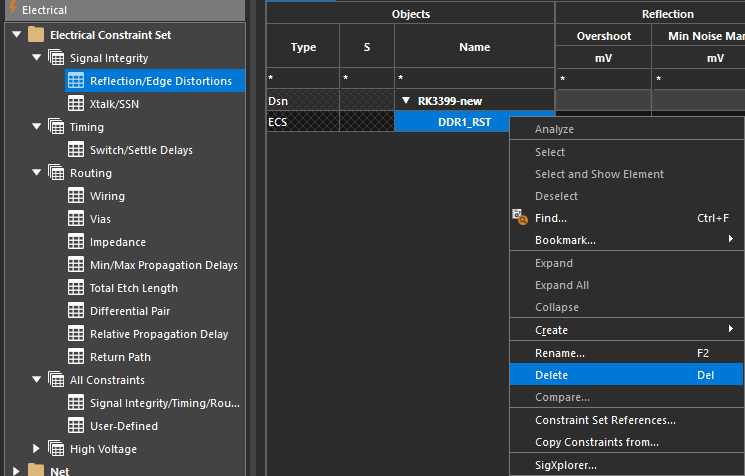Click the Wiring worksheet table icon
This screenshot has height=476, width=745.
[x=76, y=196]
